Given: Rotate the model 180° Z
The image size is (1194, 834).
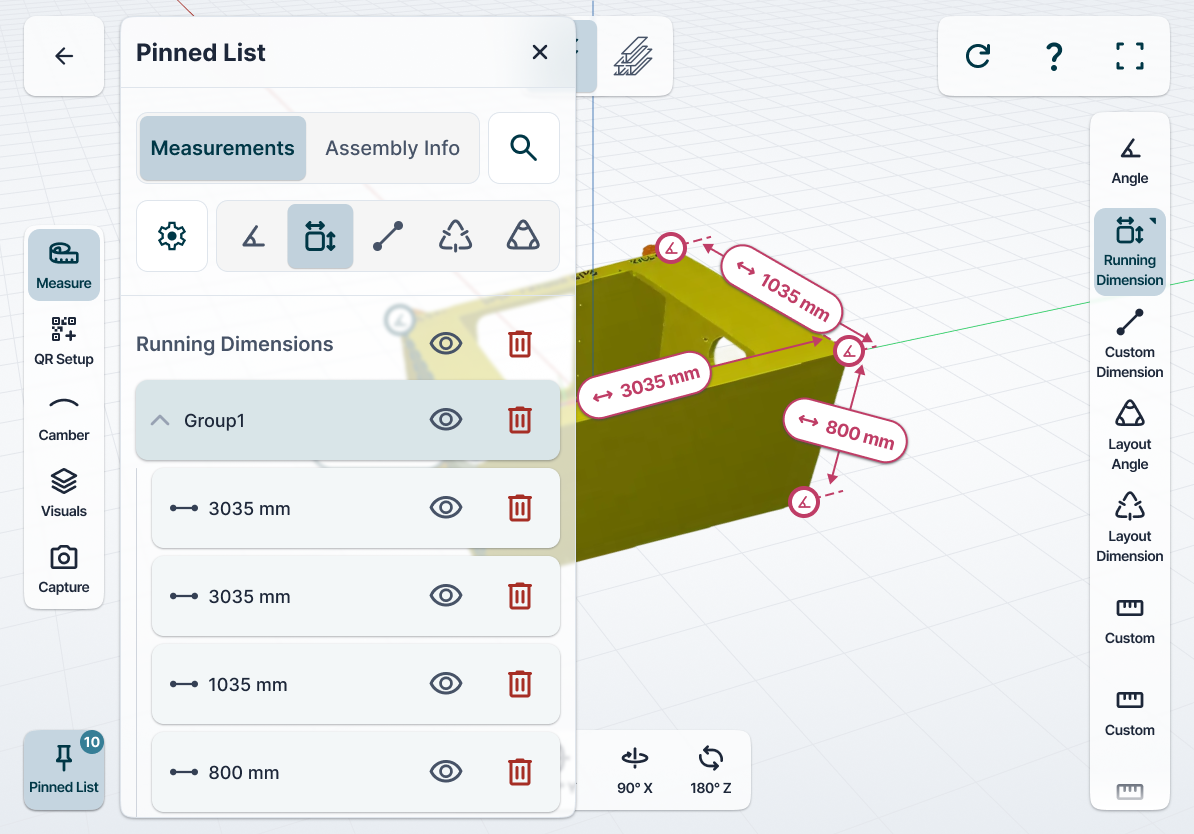Looking at the screenshot, I should (x=710, y=770).
